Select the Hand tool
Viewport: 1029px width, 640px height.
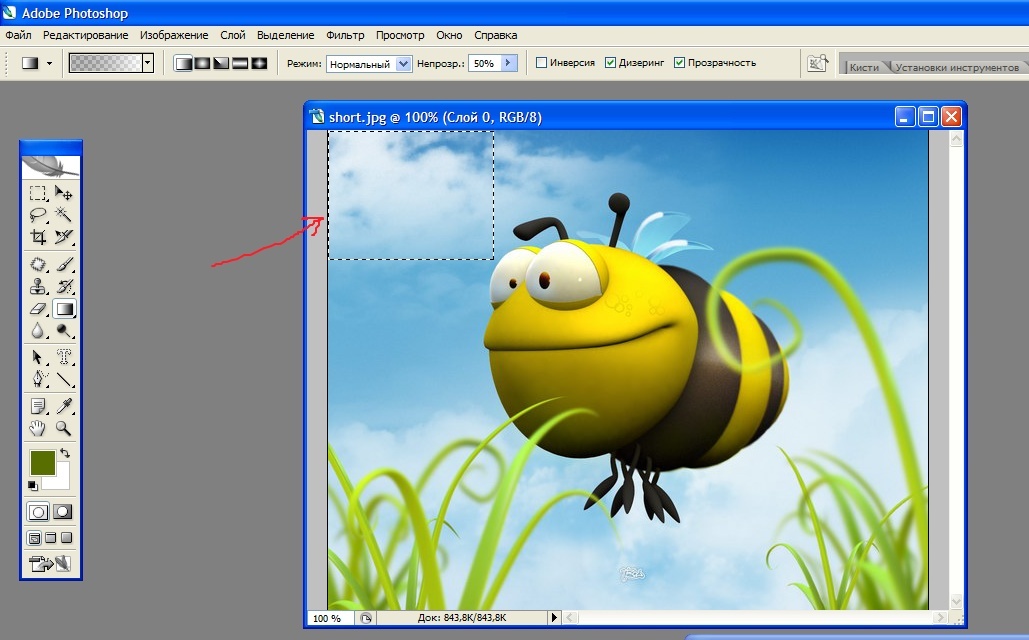click(x=38, y=429)
